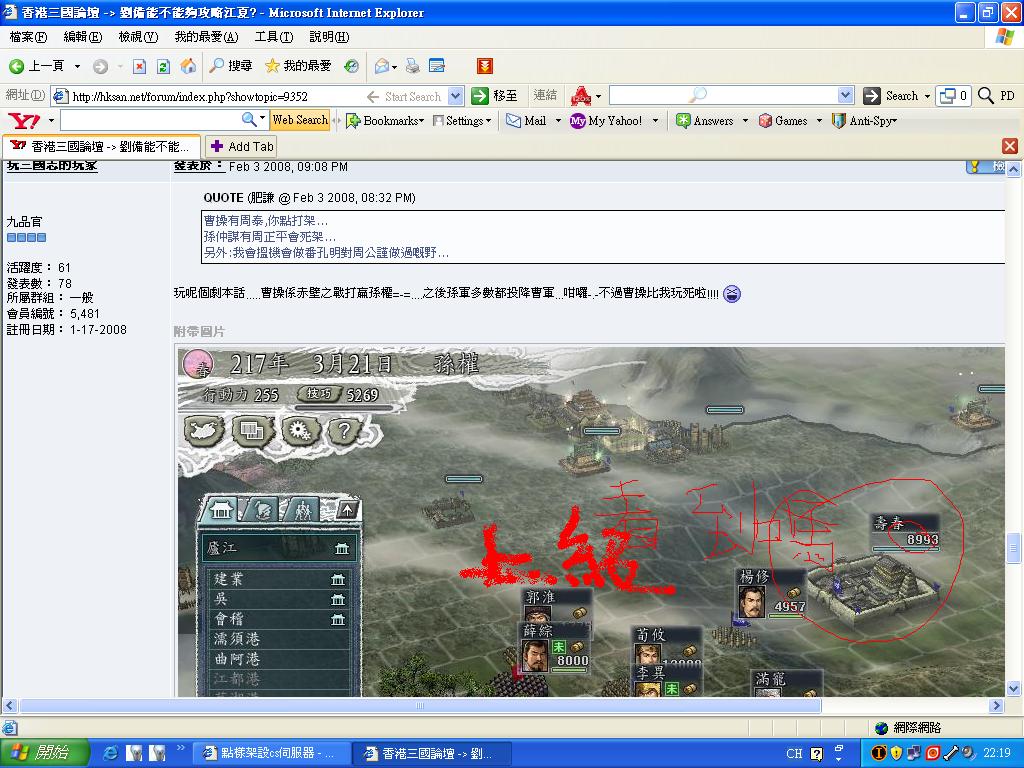Click the orange download arrow icon
The height and width of the screenshot is (768, 1024).
pos(485,66)
